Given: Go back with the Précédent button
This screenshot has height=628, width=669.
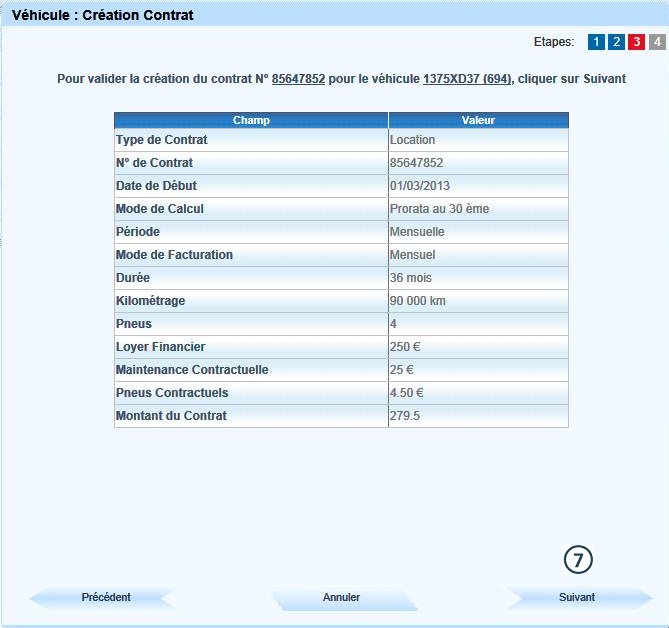Looking at the screenshot, I should [x=105, y=597].
